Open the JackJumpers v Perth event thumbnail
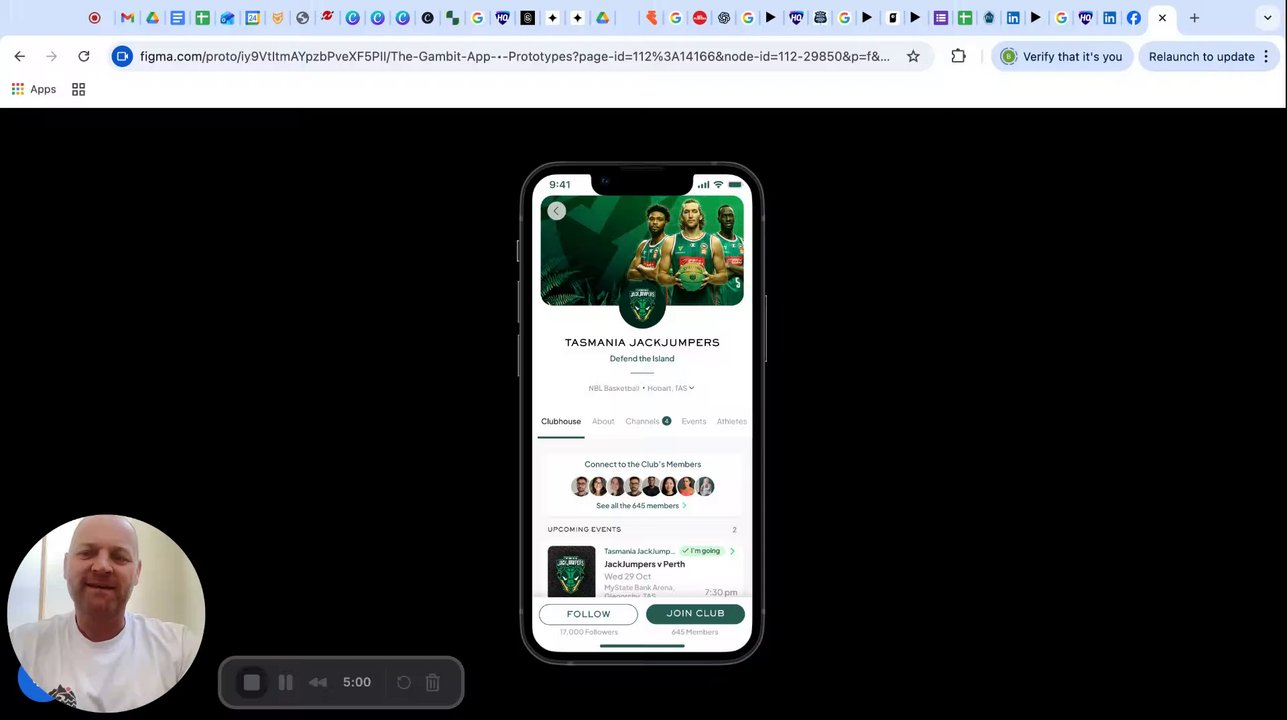Viewport: 1287px width, 720px height. point(571,571)
